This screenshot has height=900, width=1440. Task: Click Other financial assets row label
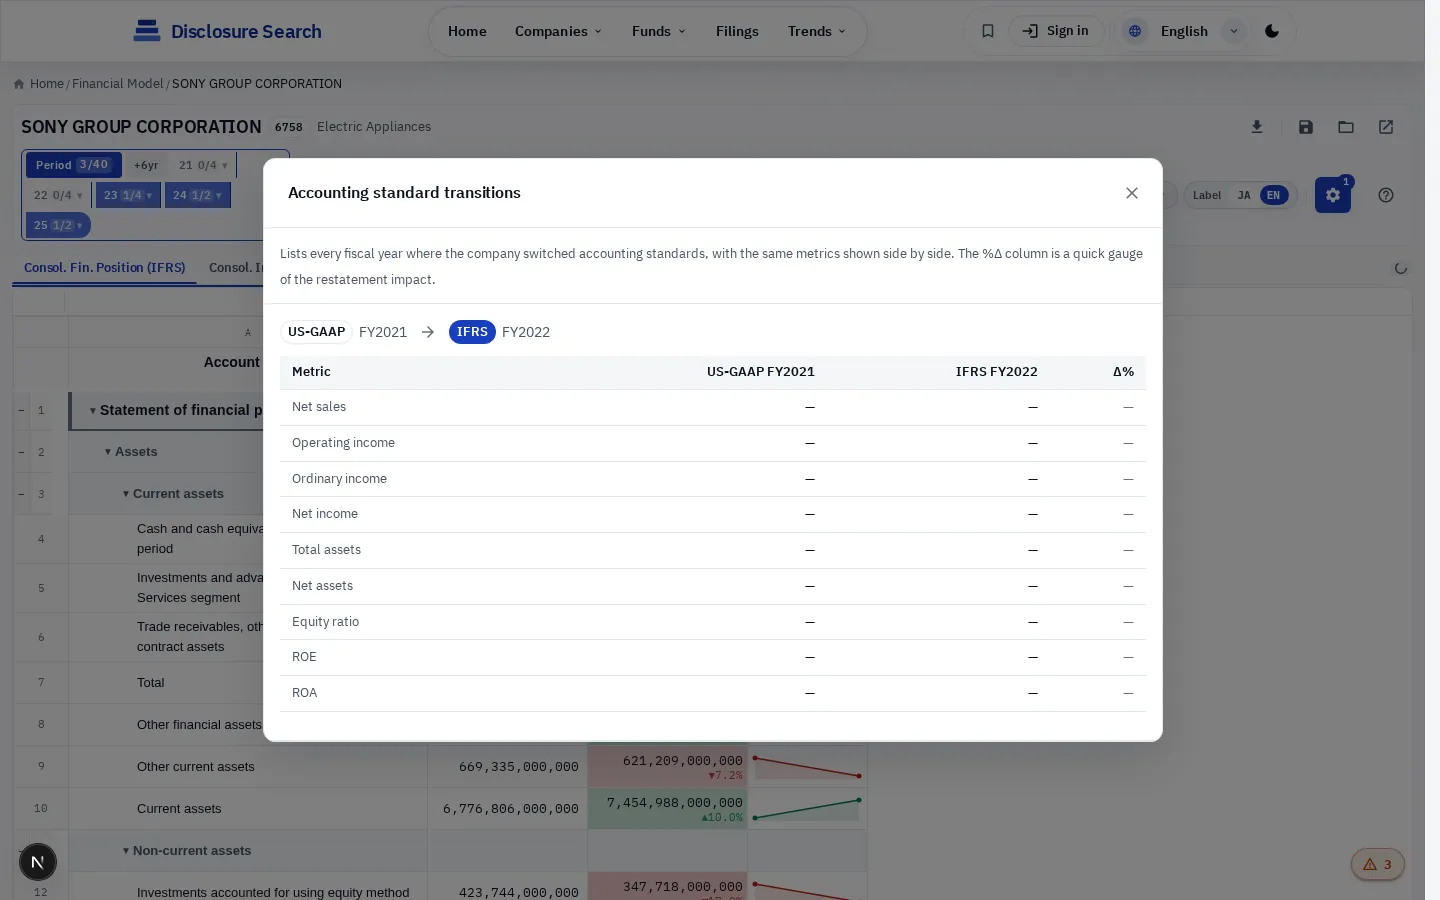(199, 725)
